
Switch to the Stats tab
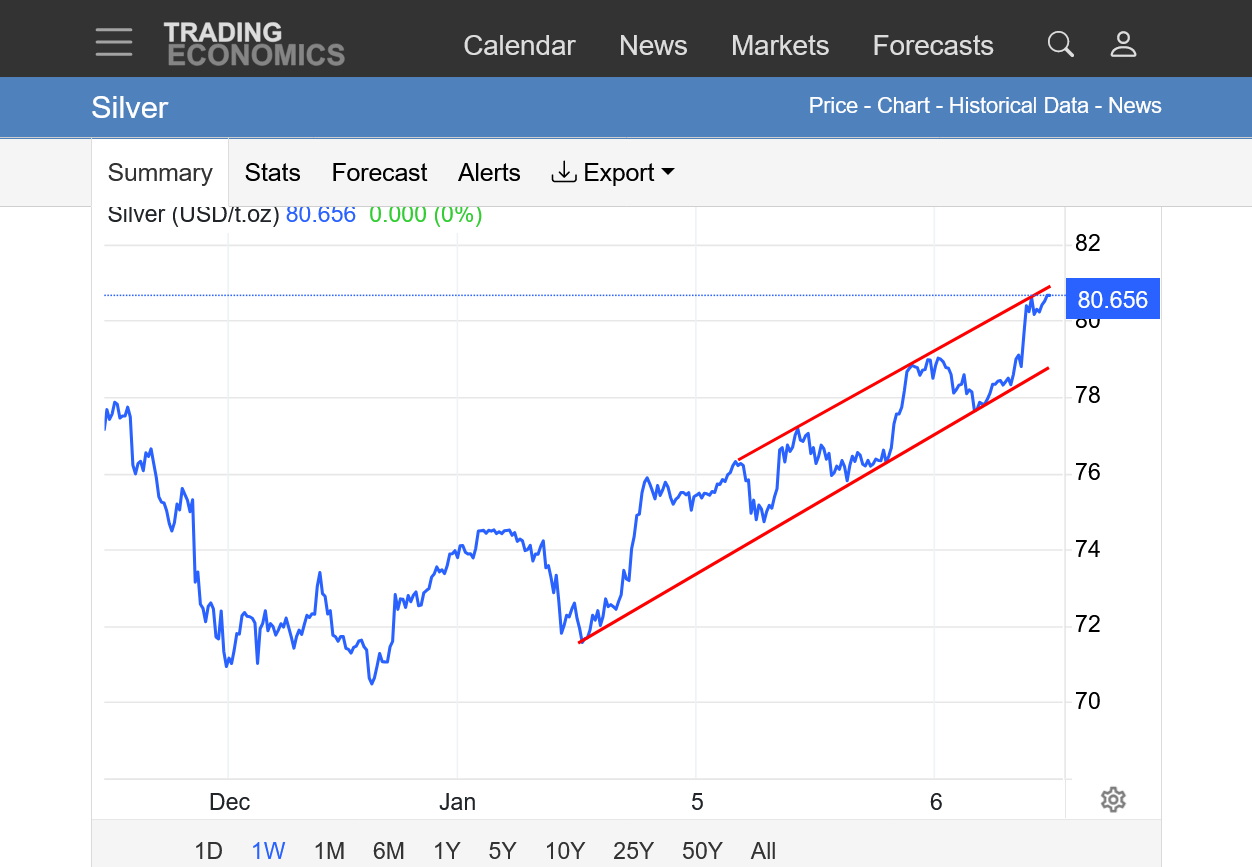(272, 173)
